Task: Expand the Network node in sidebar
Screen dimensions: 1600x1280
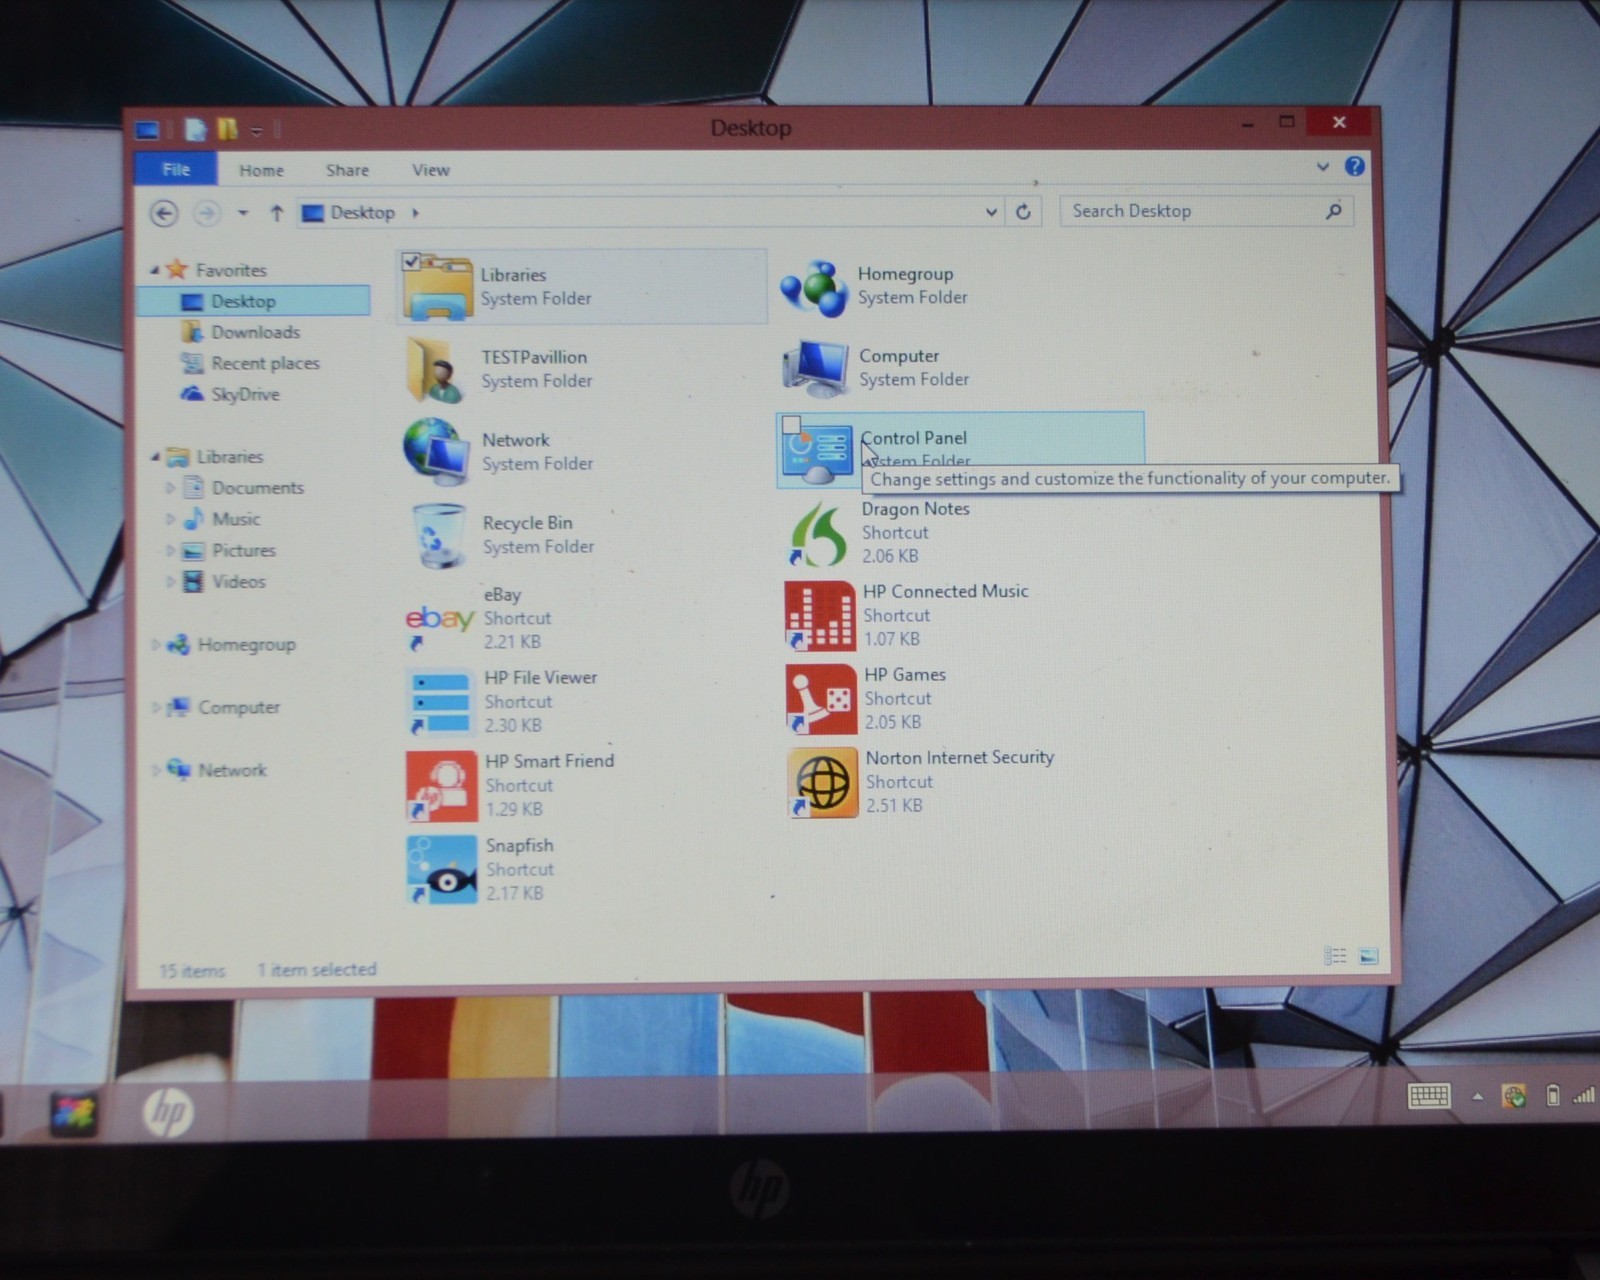Action: 156,770
